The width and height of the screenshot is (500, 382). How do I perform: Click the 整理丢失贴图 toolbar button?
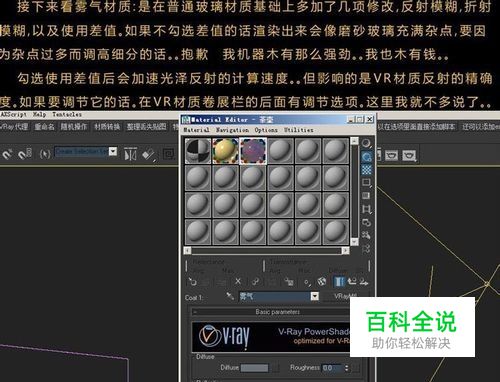click(146, 127)
